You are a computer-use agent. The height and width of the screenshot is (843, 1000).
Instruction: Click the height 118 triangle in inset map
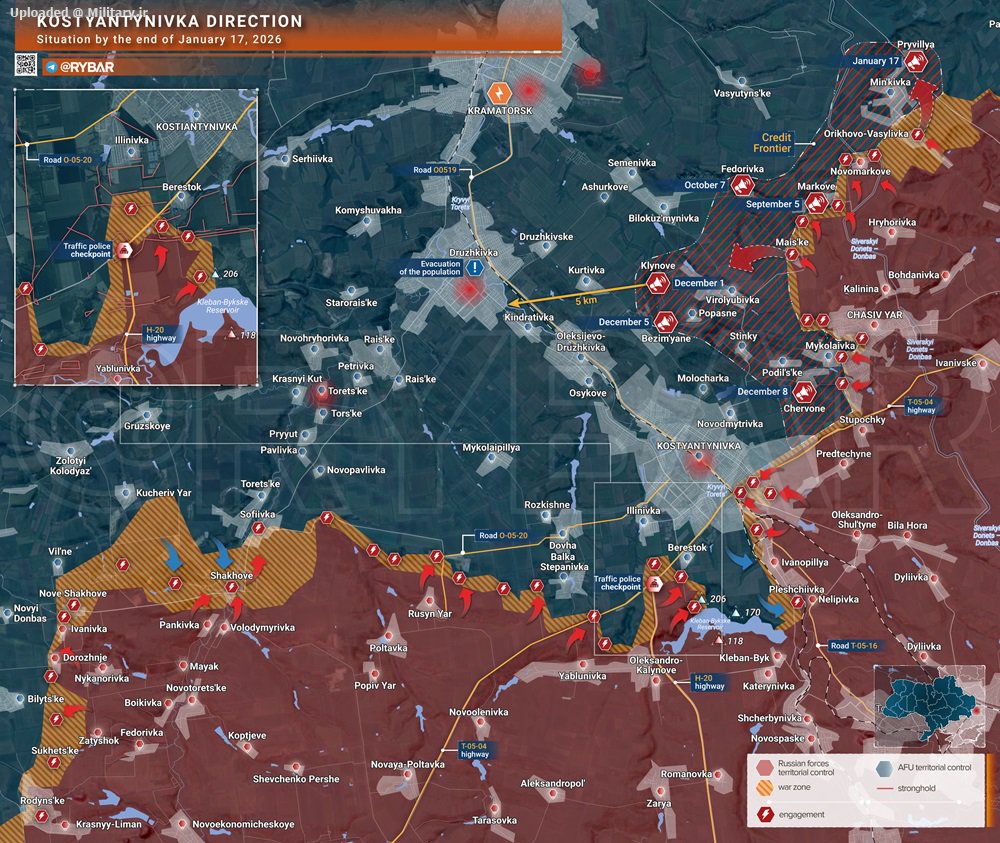232,334
